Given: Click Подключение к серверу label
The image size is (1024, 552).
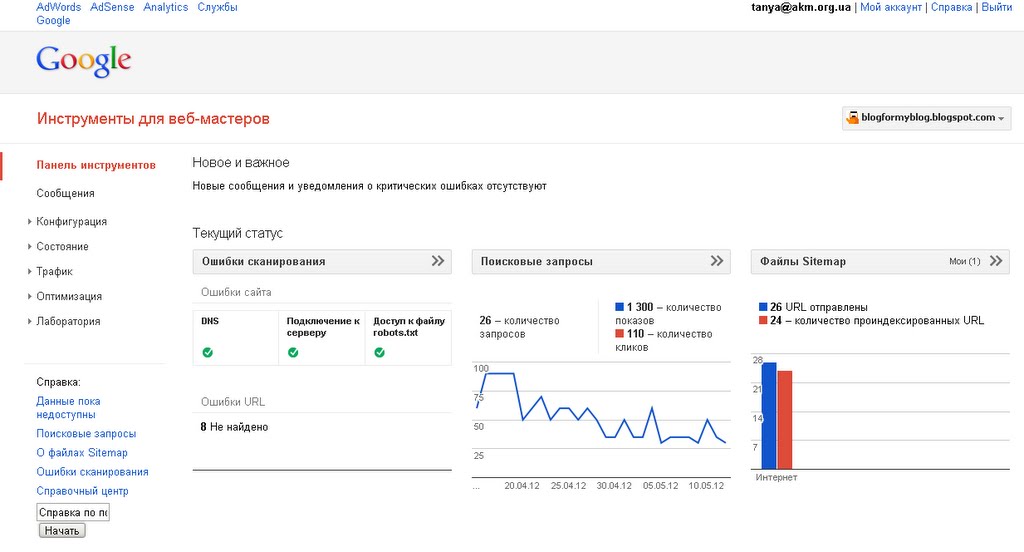Looking at the screenshot, I should click(x=323, y=327).
